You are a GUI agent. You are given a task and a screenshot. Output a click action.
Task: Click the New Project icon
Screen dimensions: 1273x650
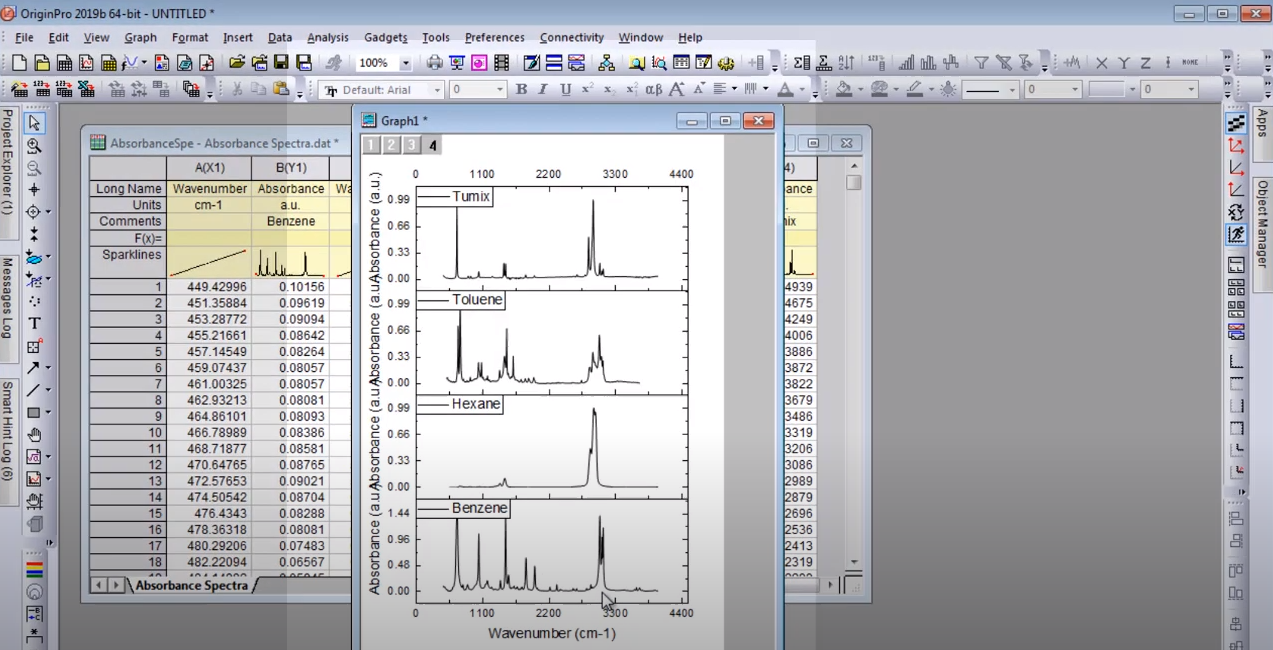click(x=19, y=63)
